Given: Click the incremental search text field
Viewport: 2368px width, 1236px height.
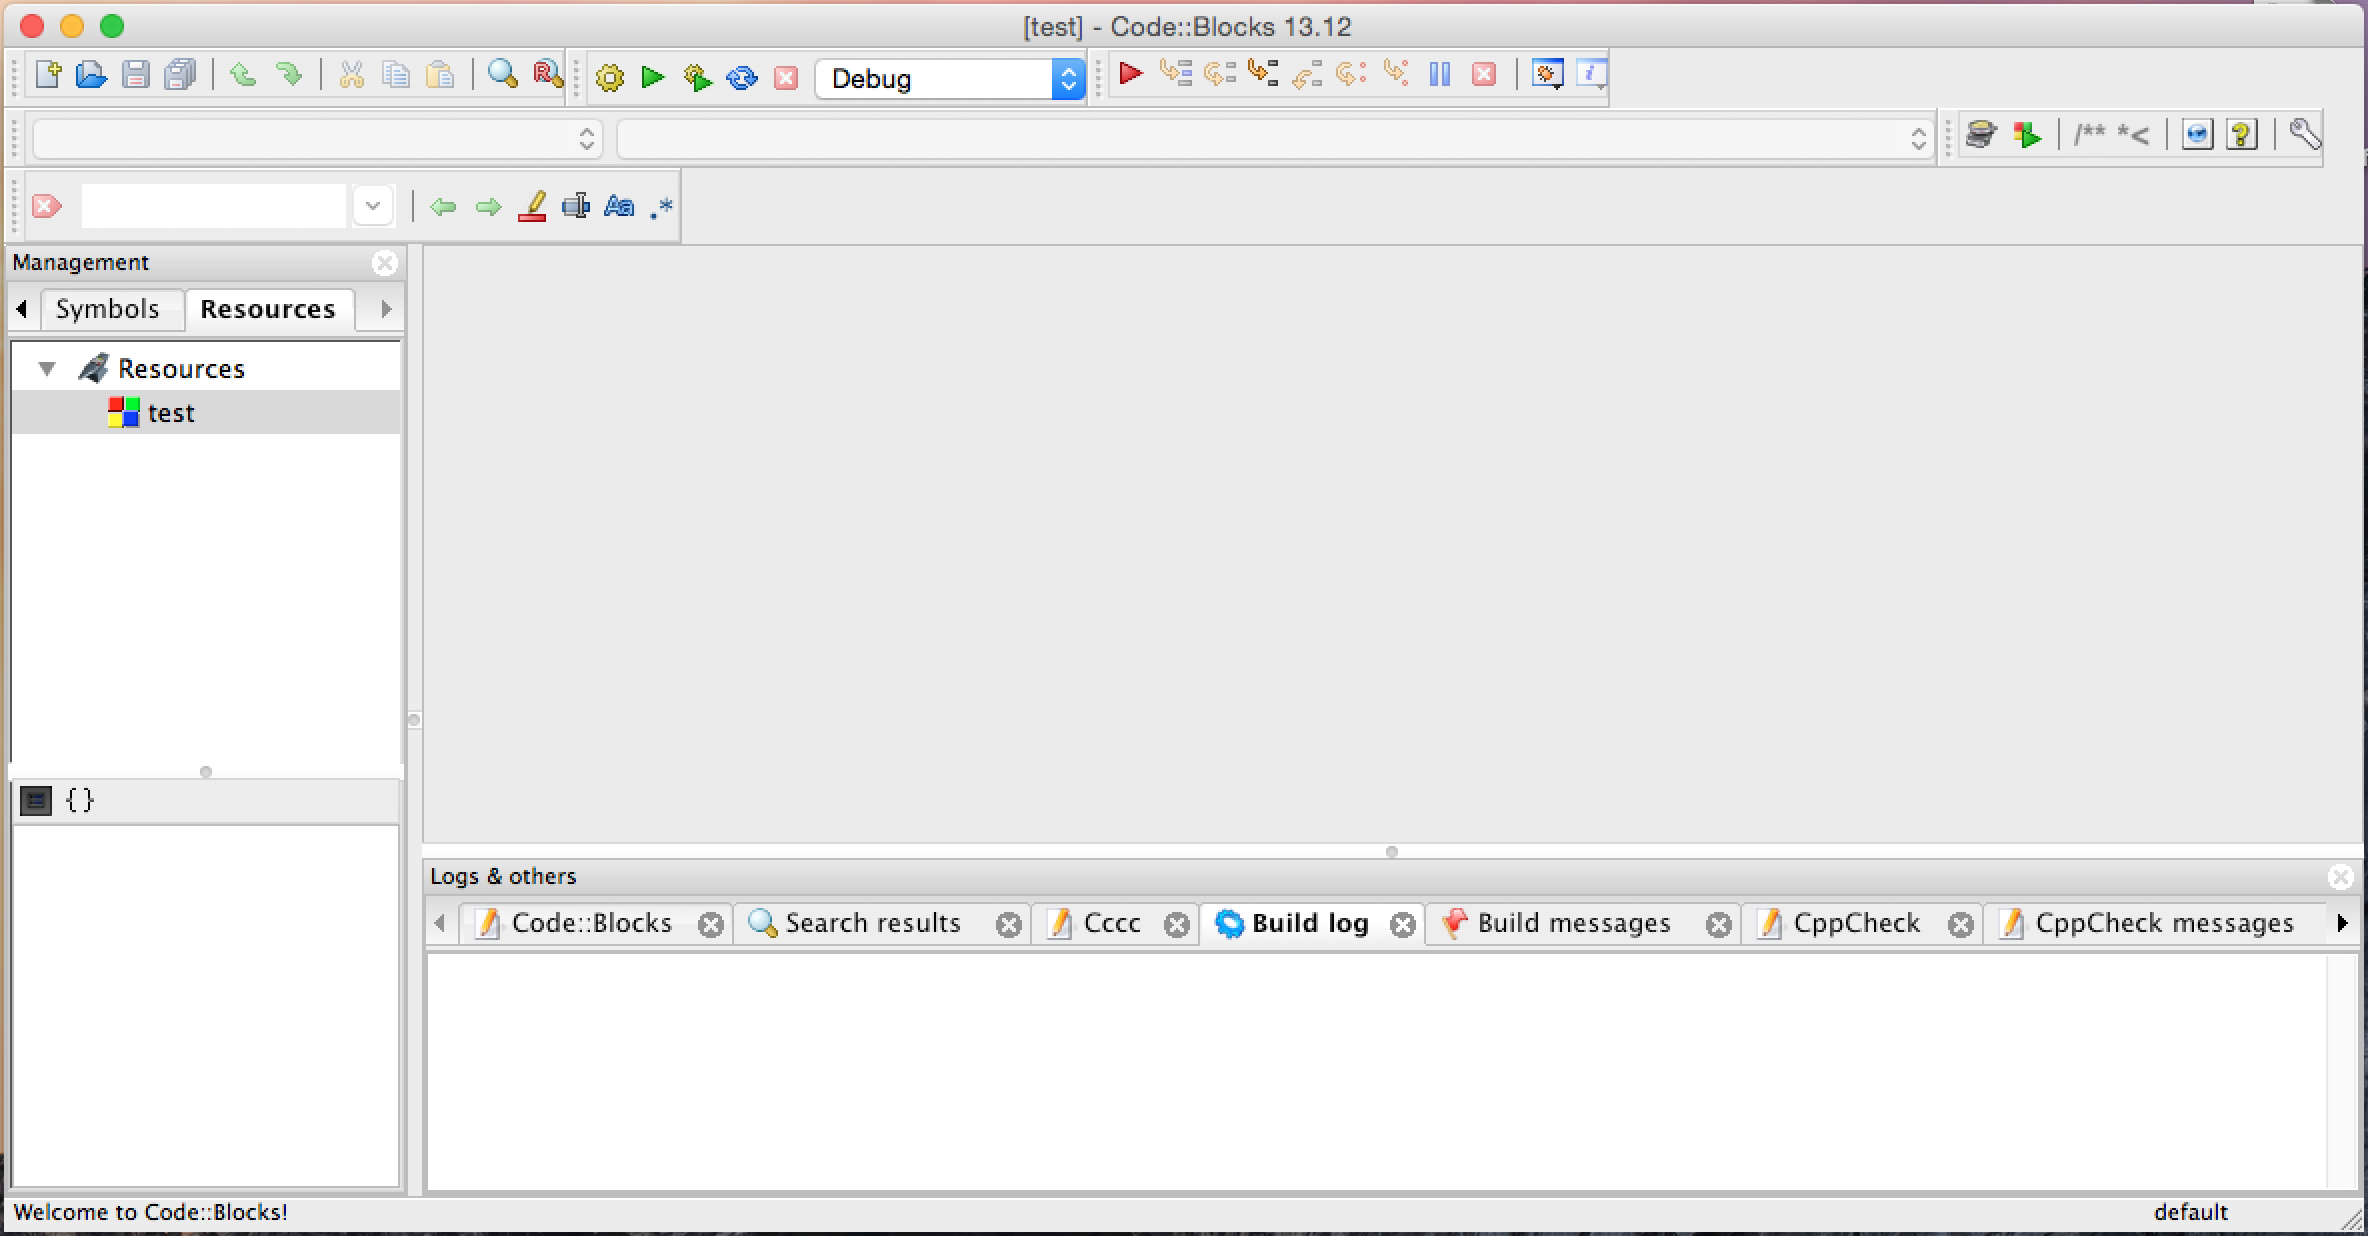Looking at the screenshot, I should click(x=214, y=206).
